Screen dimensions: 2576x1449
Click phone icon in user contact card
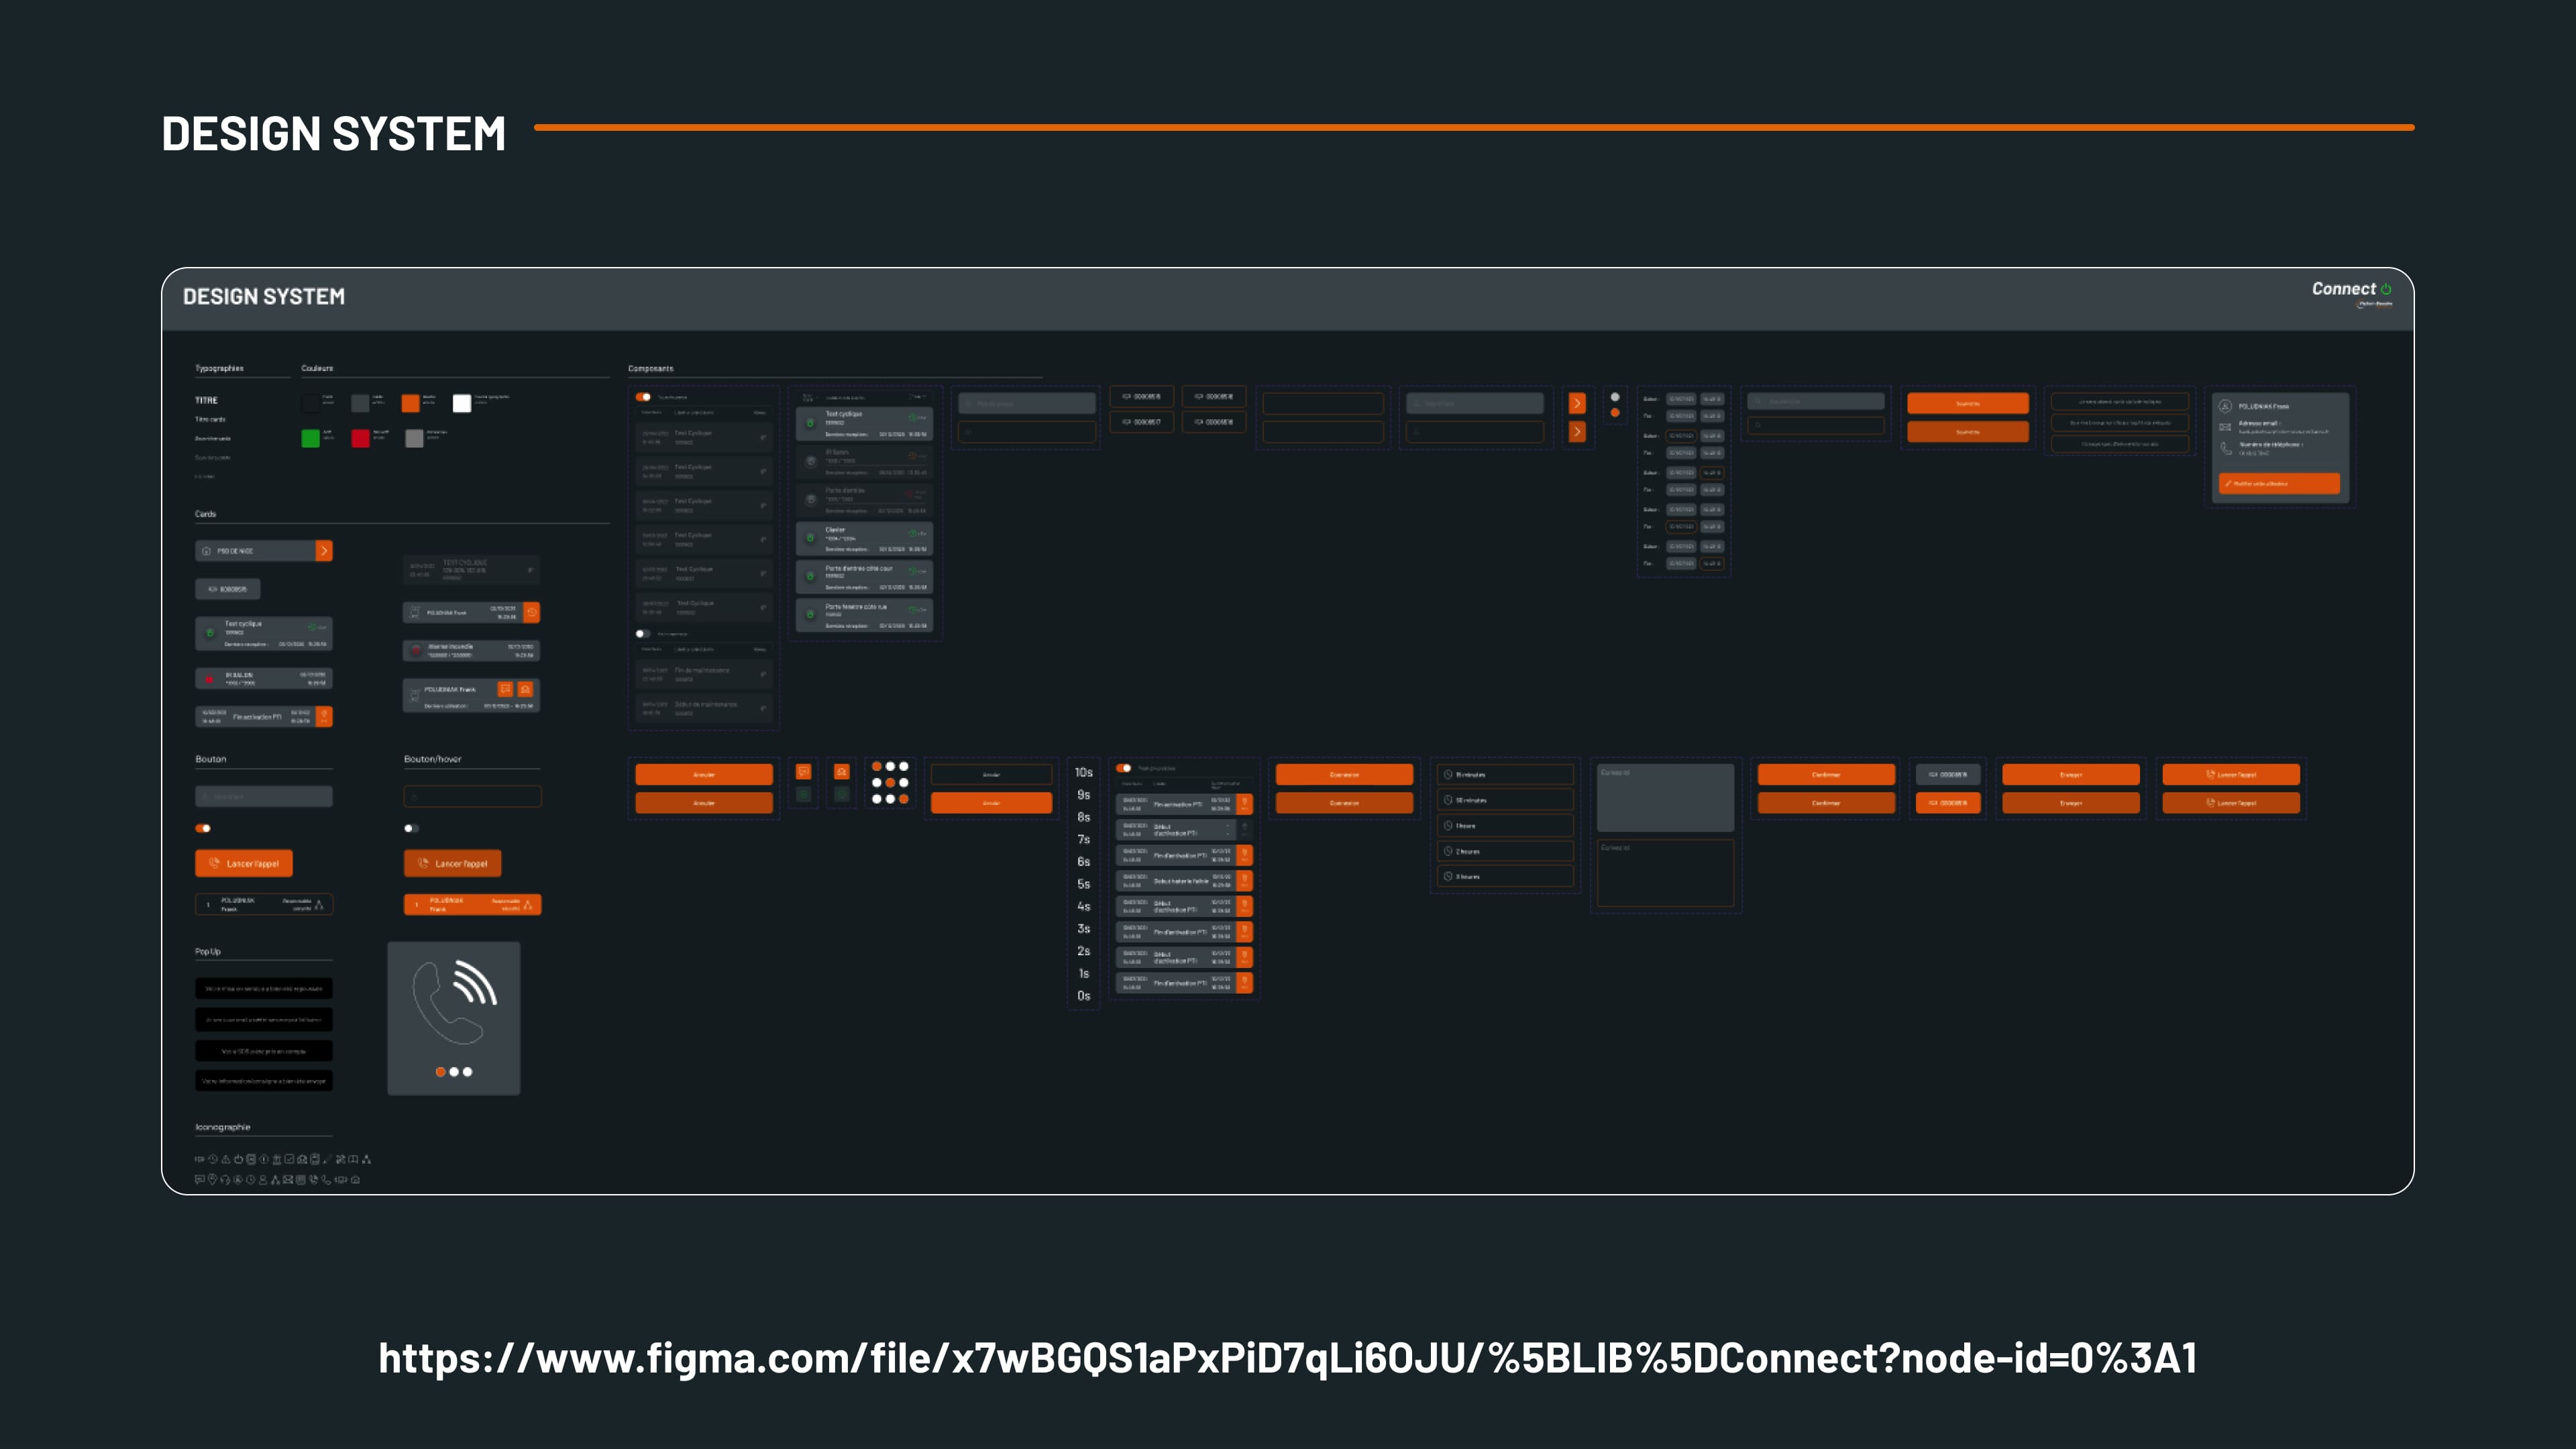(2226, 448)
